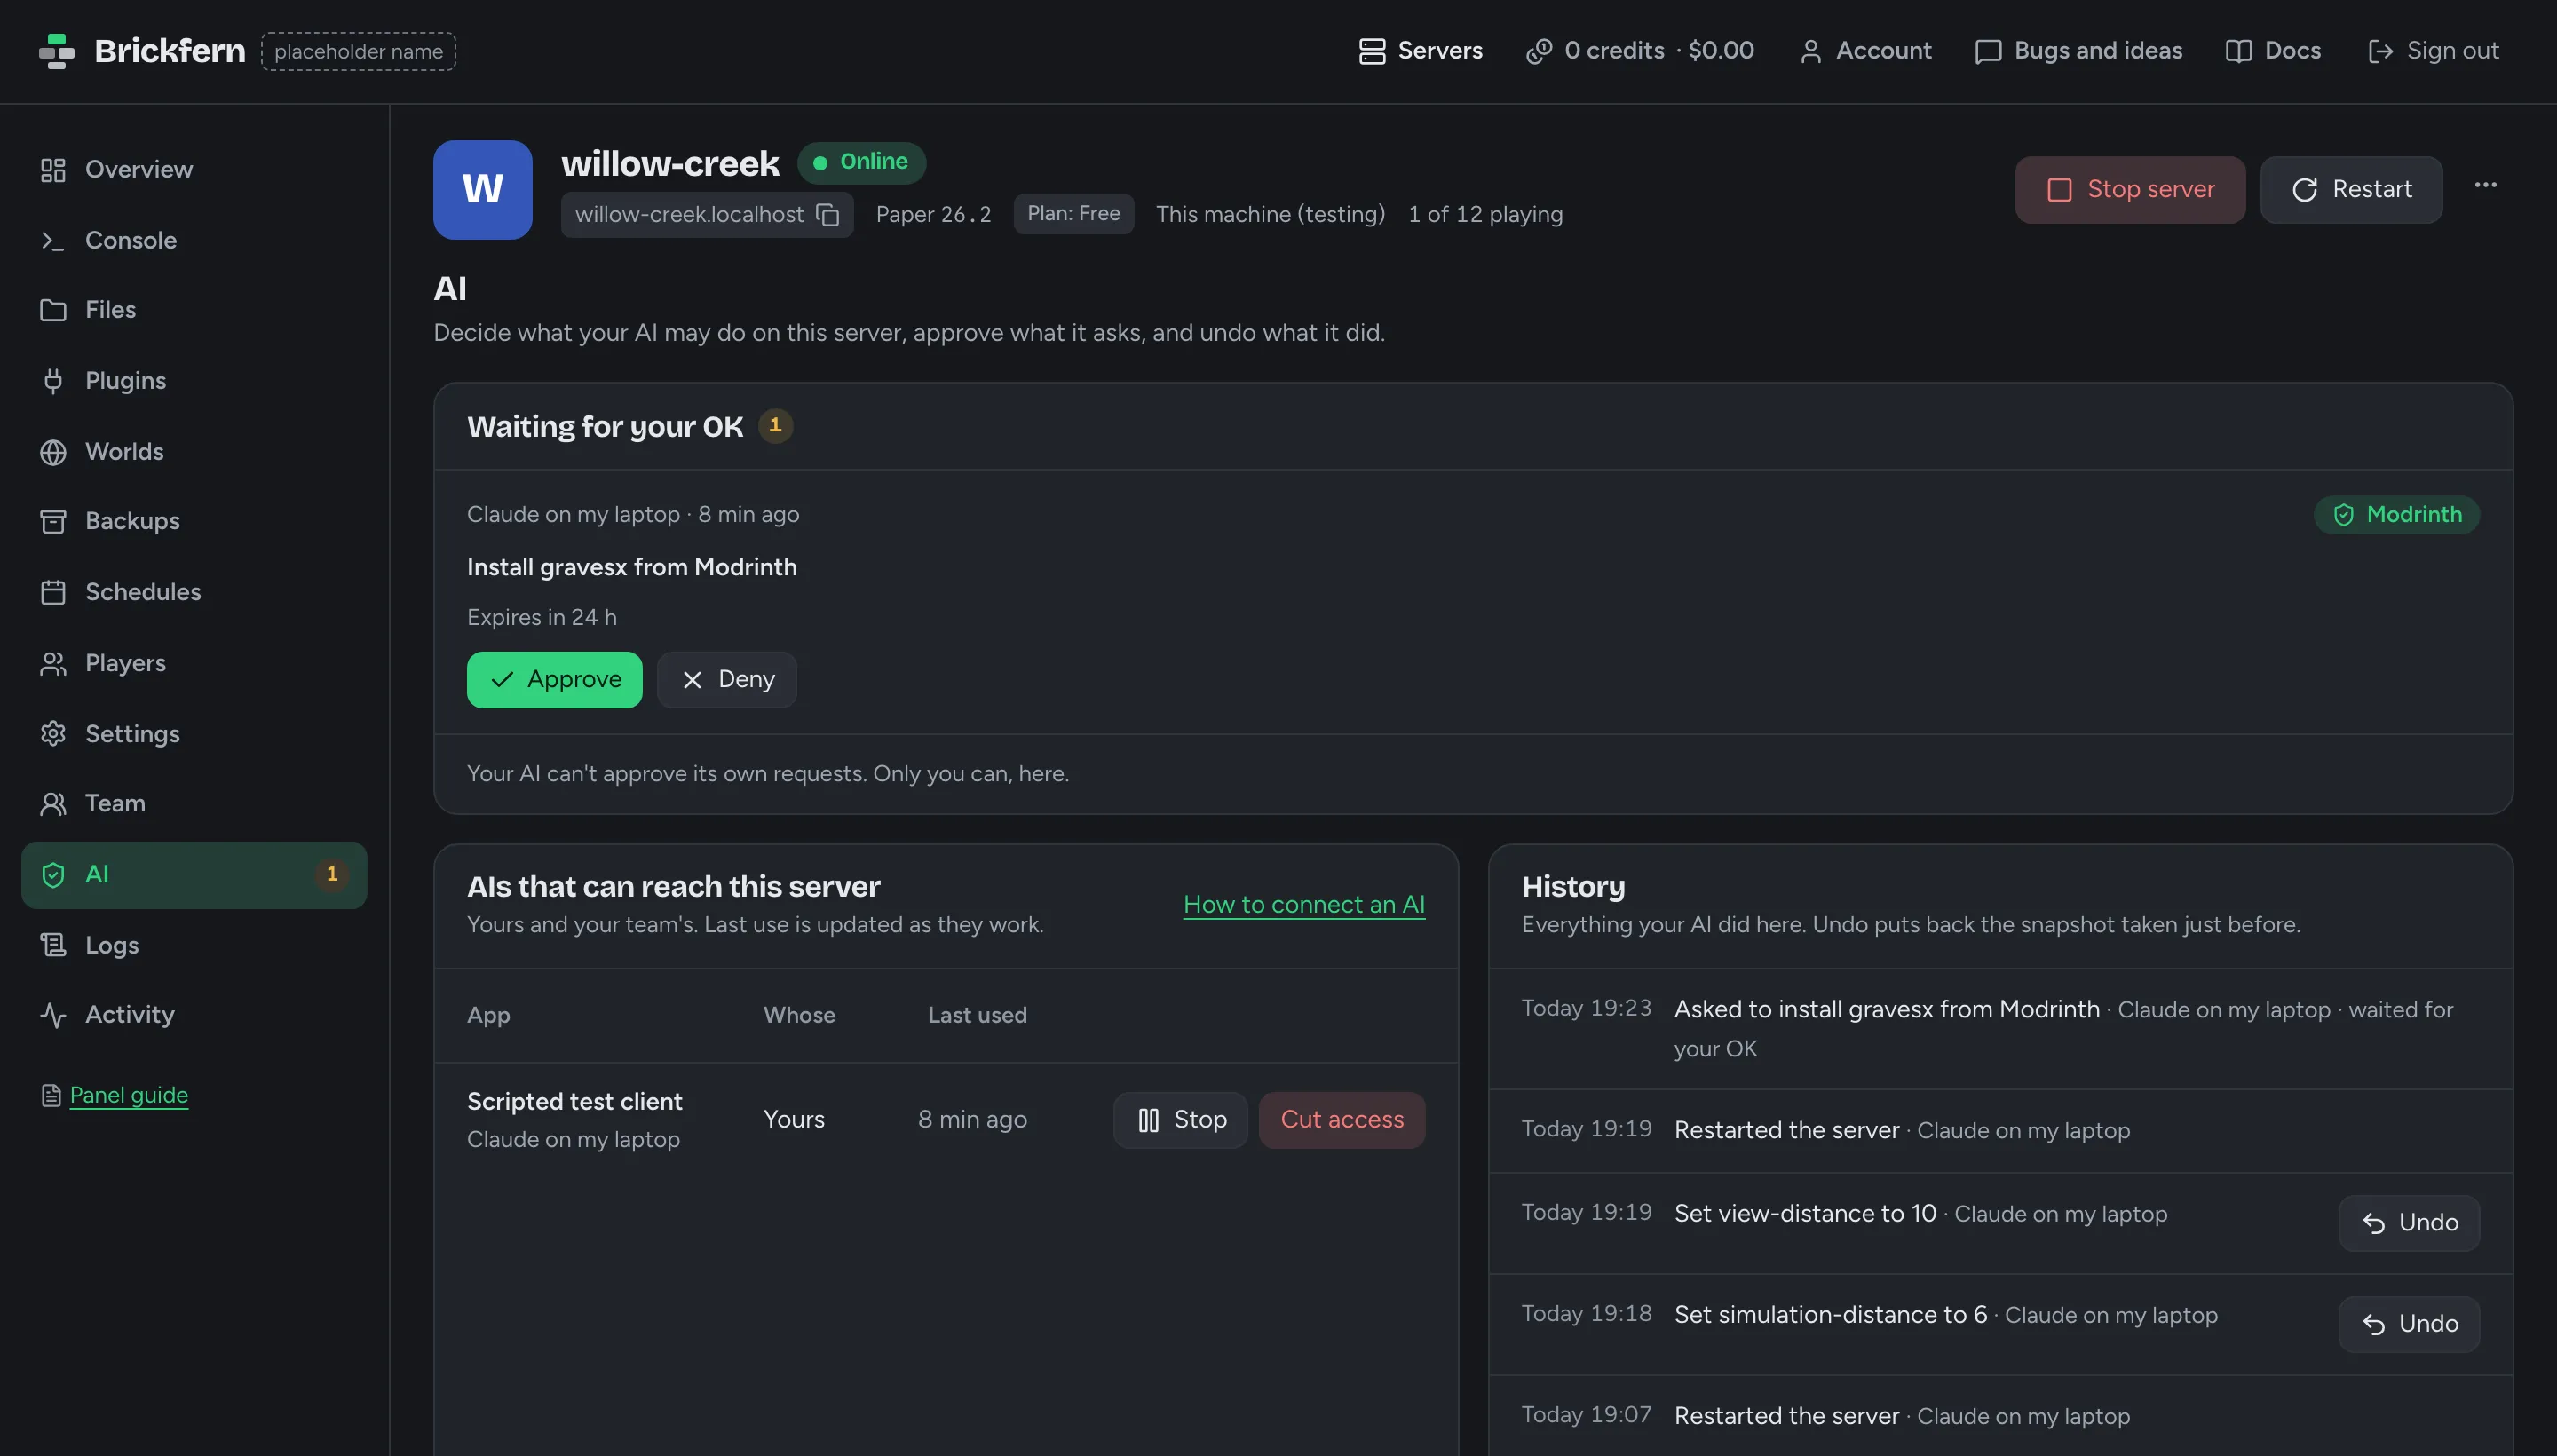Cut access for Scripted test client
Screen dimensions: 2557x1456
coord(1342,1120)
